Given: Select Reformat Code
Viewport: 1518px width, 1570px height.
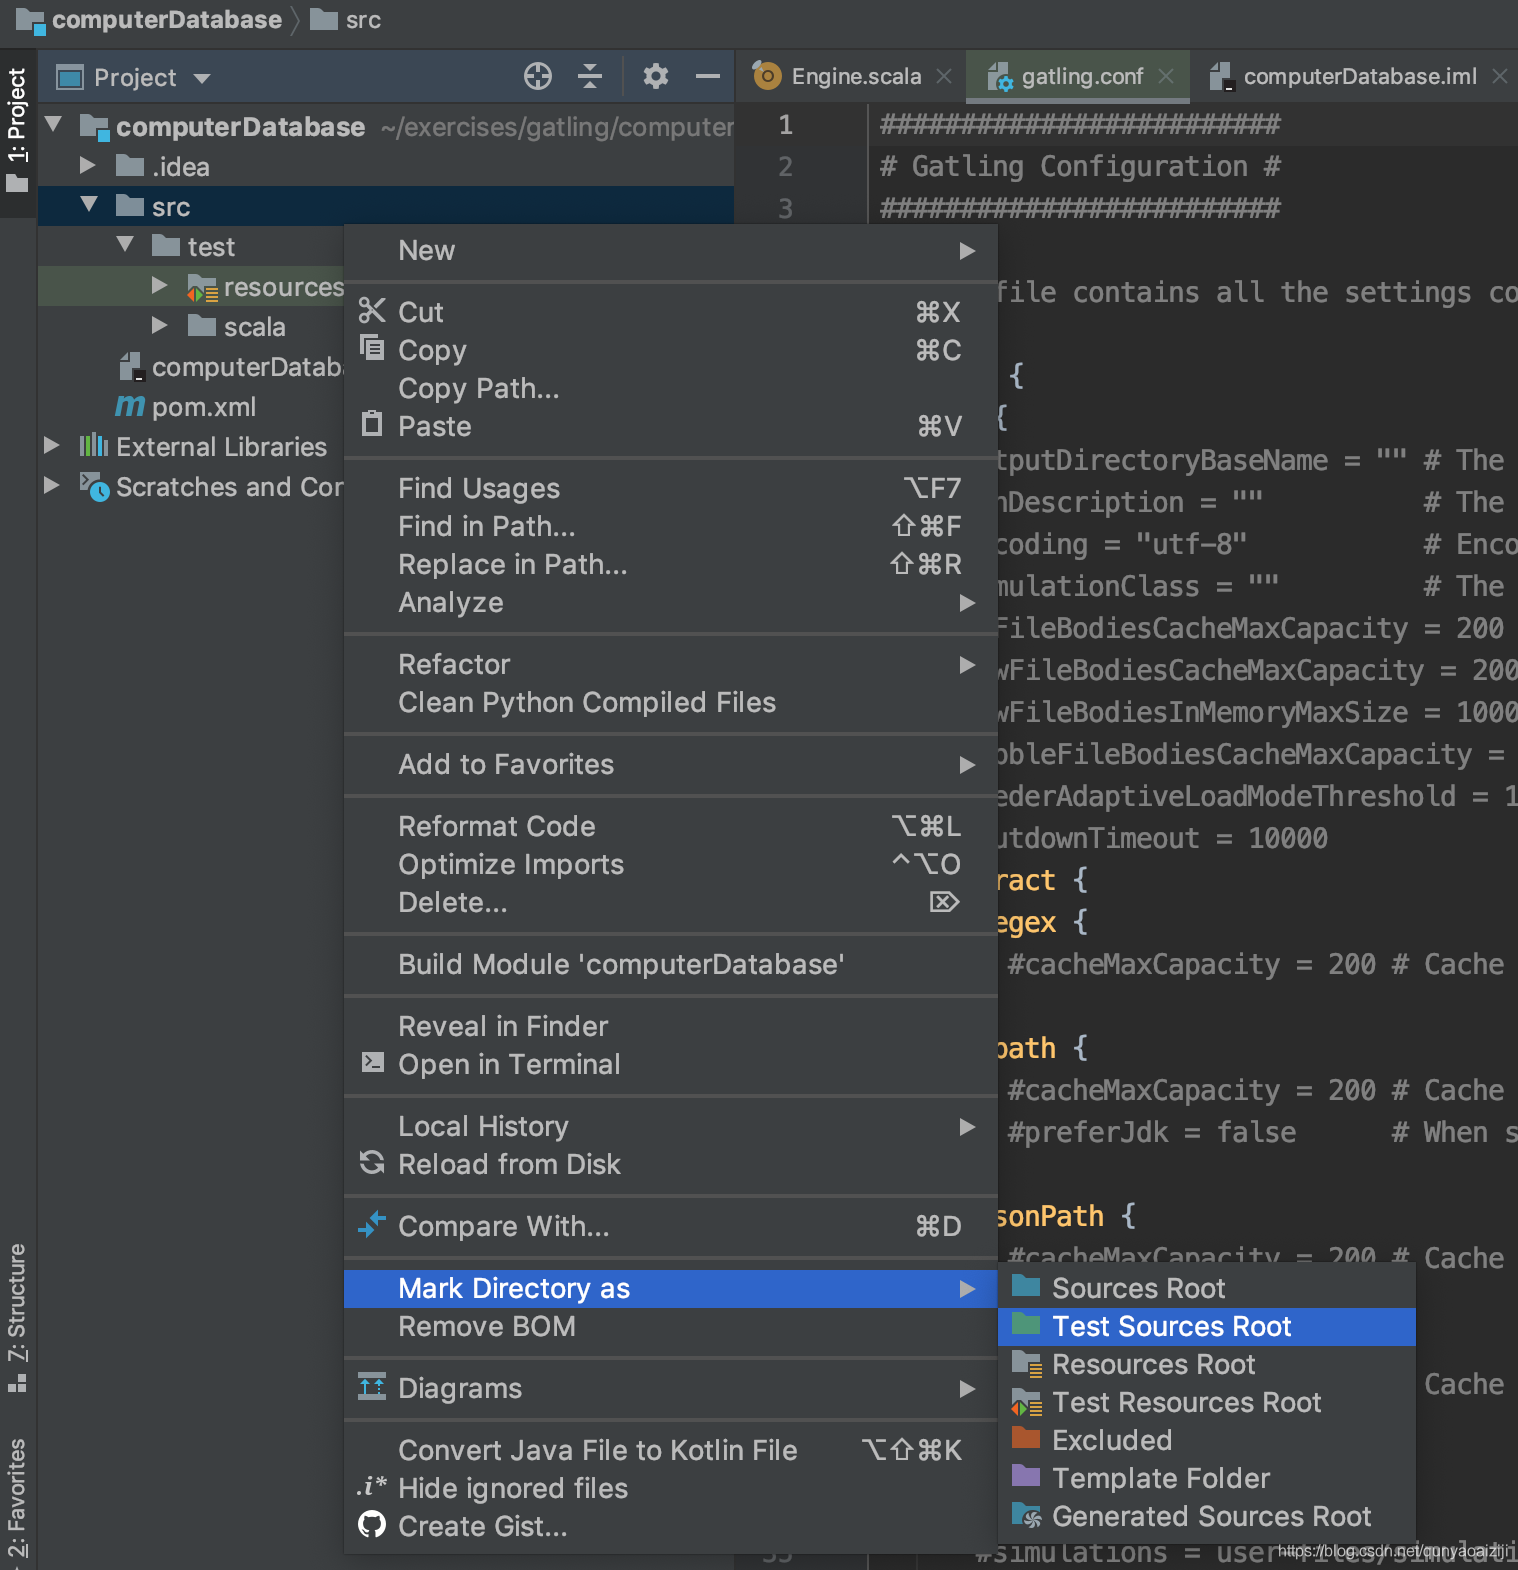Looking at the screenshot, I should point(671,826).
